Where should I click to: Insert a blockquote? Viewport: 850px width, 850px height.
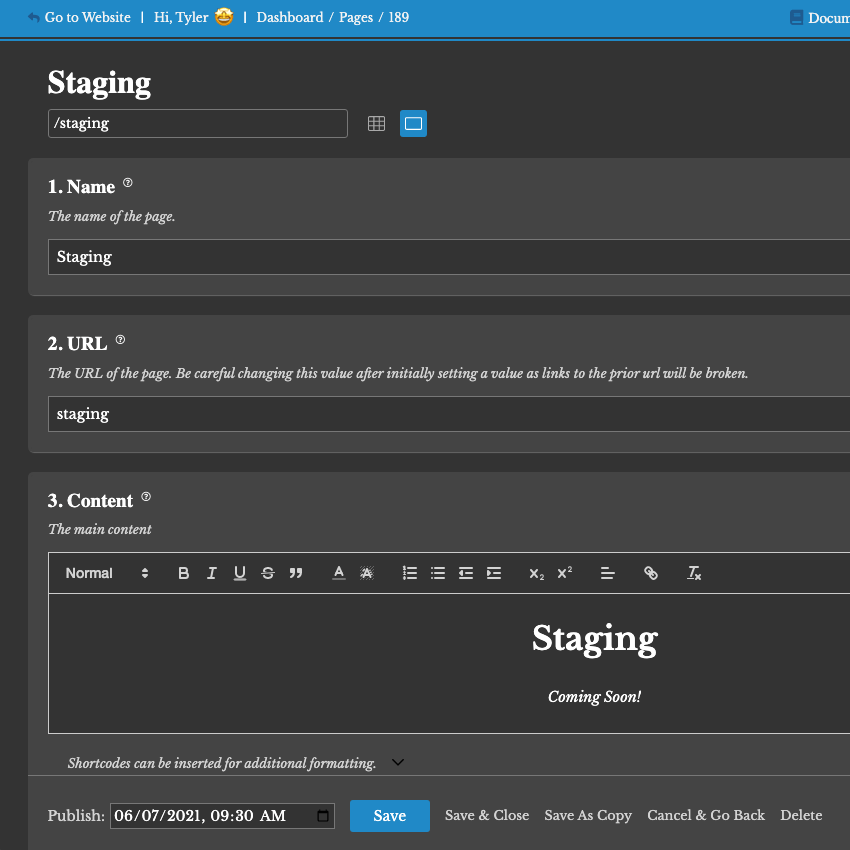[295, 573]
